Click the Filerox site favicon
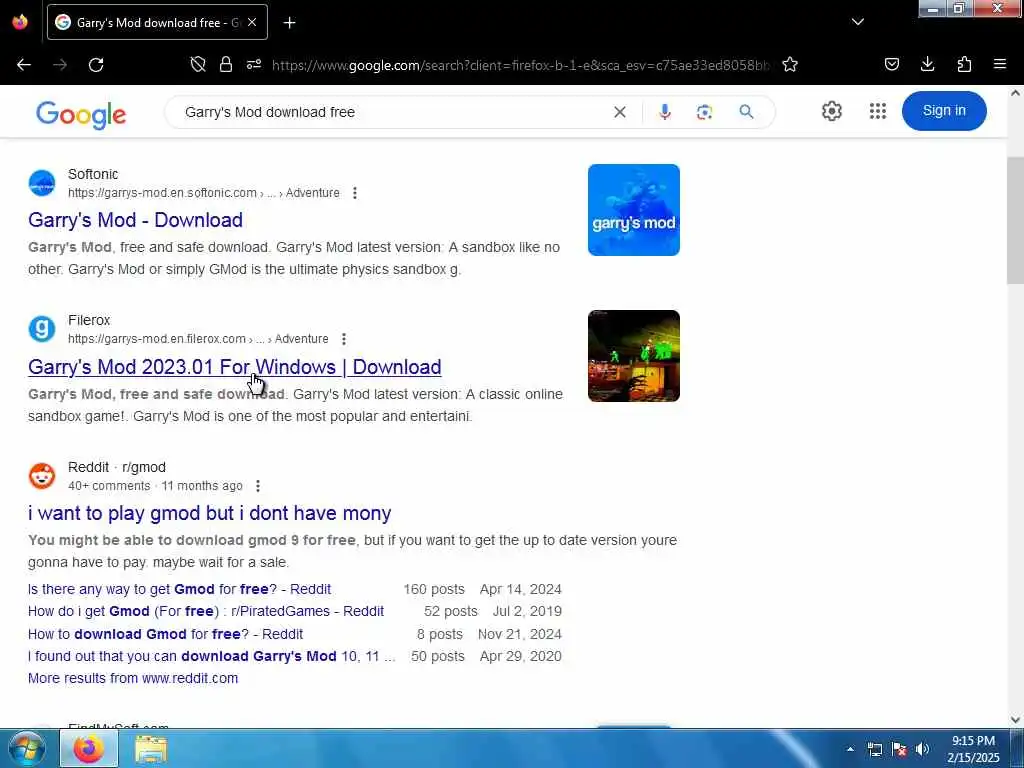The height and width of the screenshot is (768, 1024). coord(42,328)
